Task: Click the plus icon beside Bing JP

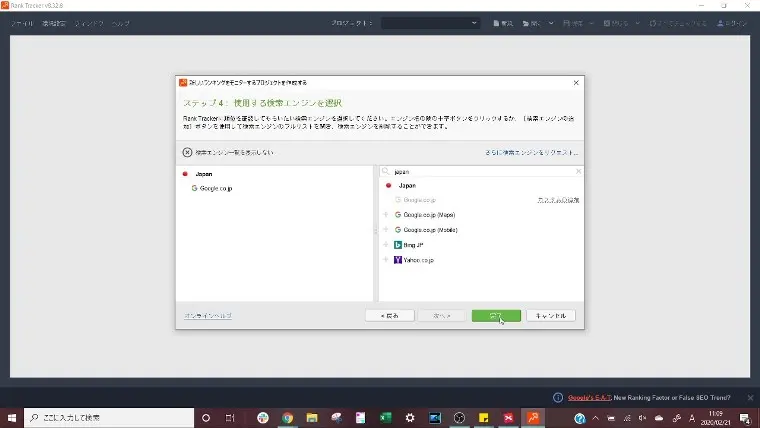Action: tap(386, 245)
